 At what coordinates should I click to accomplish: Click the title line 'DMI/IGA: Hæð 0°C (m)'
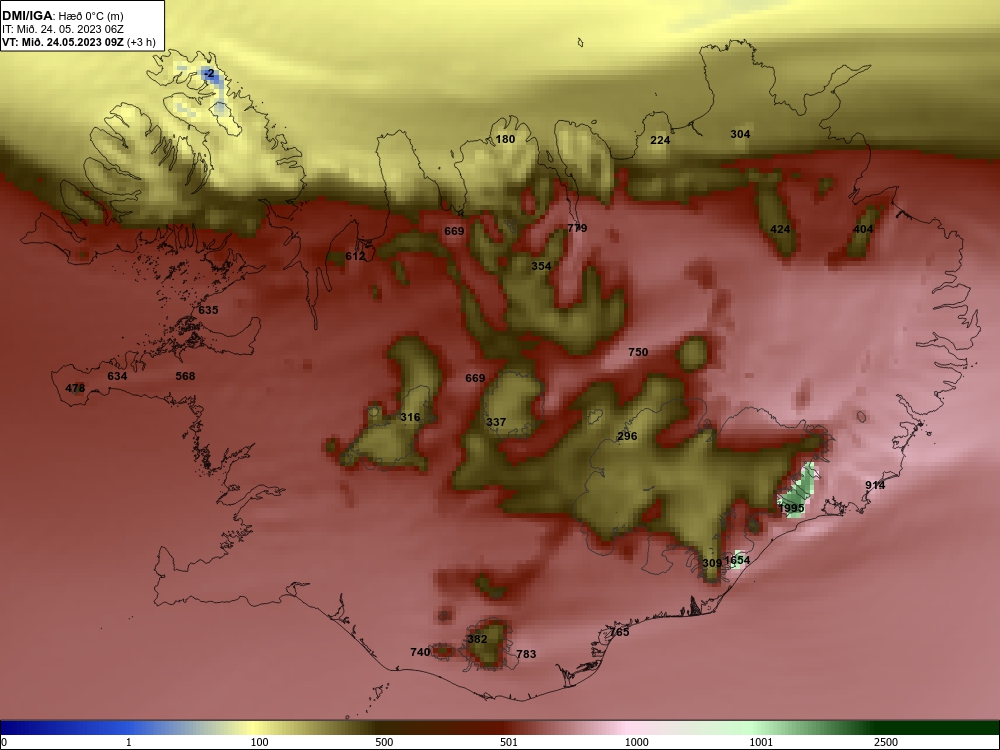click(x=62, y=16)
